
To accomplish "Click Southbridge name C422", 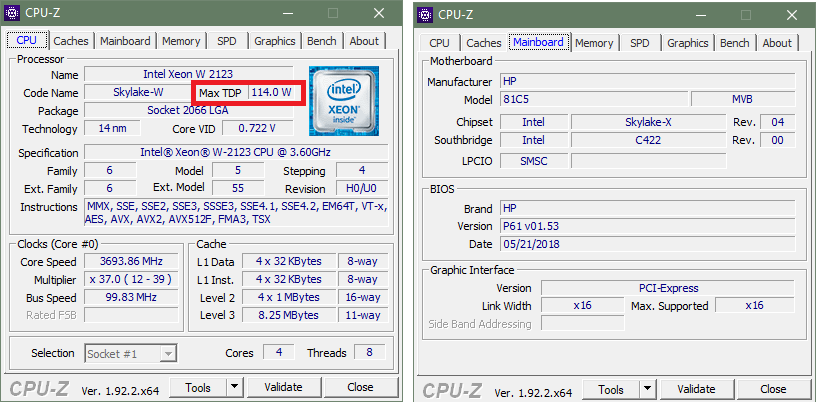I will [648, 140].
